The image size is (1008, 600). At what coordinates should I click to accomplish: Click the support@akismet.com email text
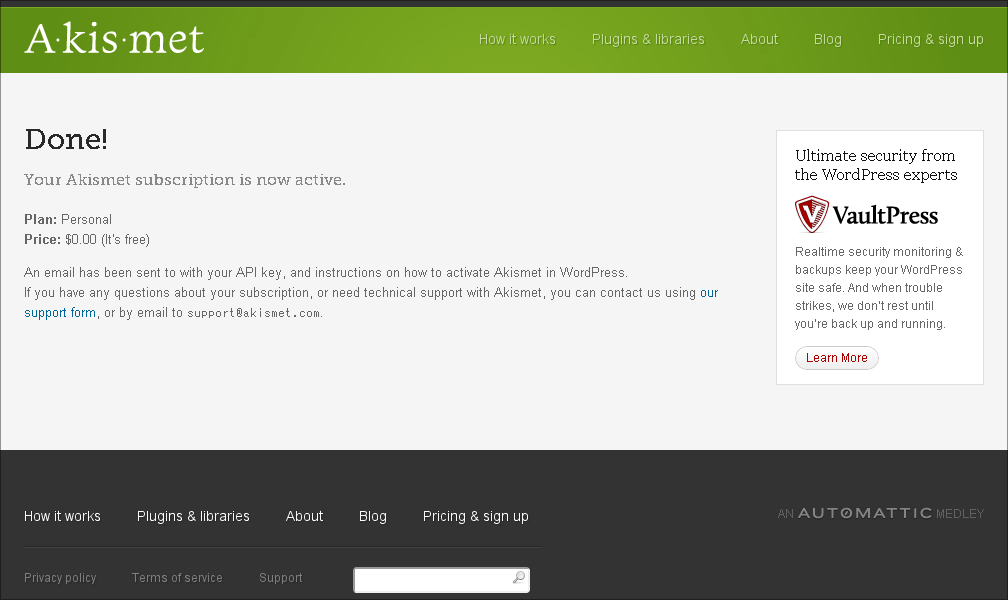tap(253, 313)
